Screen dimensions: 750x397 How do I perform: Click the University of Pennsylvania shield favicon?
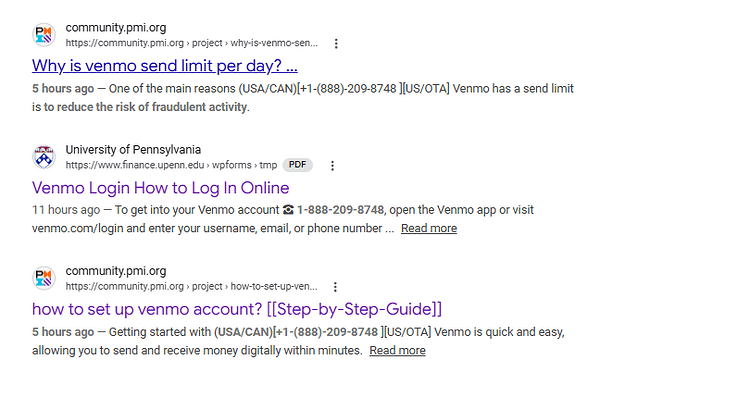44,157
